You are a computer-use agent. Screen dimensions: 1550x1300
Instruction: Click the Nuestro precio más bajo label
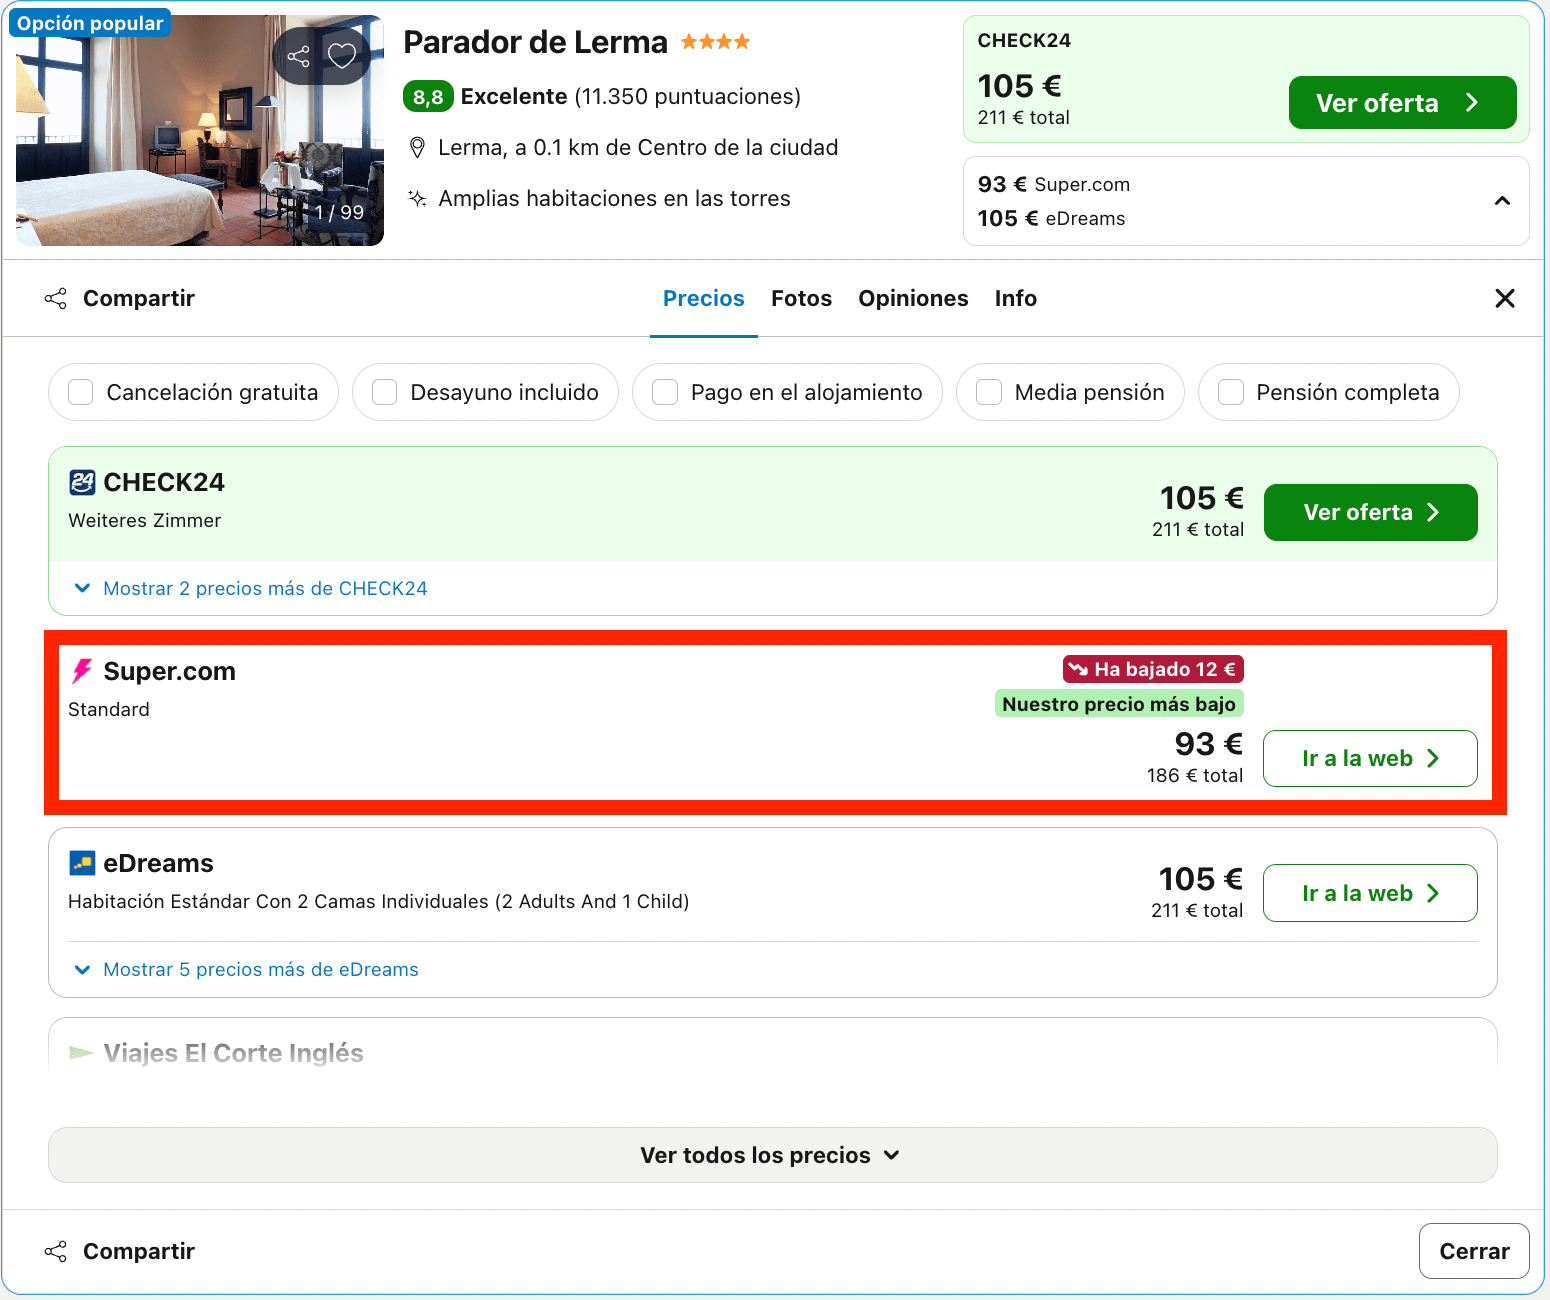tap(1119, 704)
